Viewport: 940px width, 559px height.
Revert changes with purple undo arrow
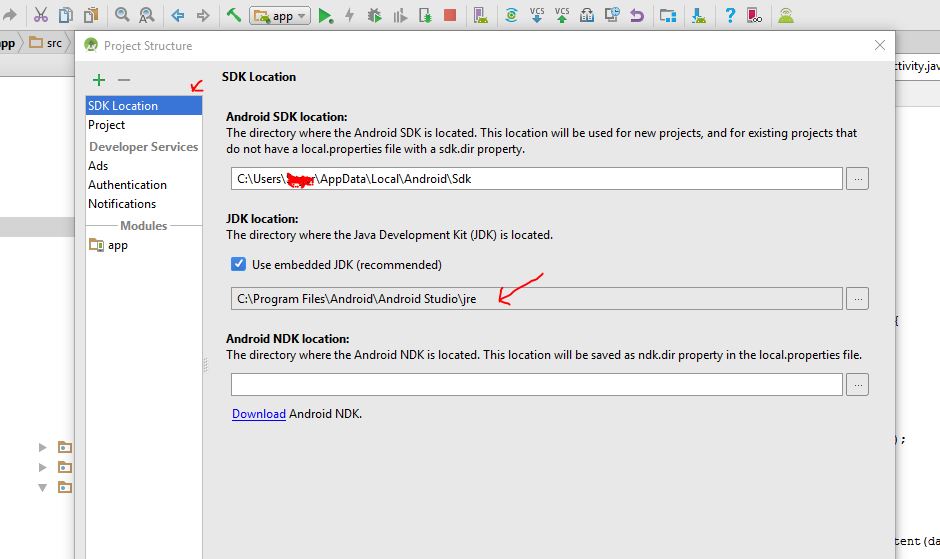[x=637, y=16]
